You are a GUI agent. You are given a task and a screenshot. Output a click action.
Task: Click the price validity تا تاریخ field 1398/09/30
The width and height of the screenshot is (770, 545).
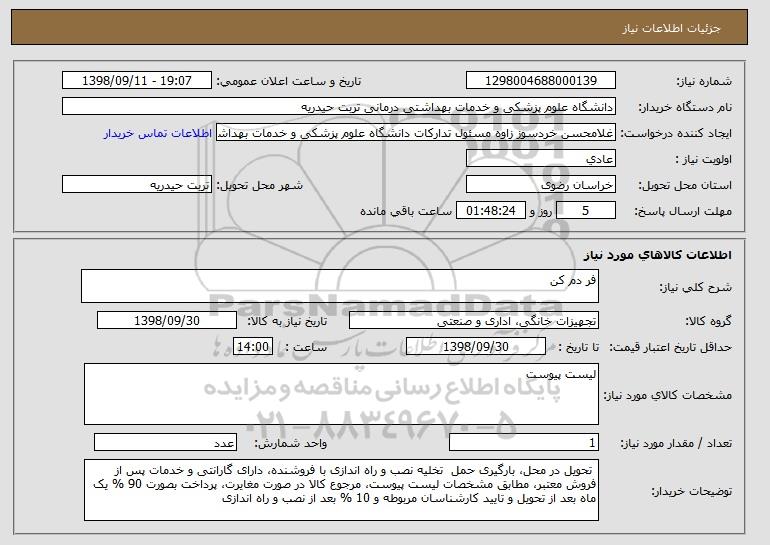pos(476,347)
